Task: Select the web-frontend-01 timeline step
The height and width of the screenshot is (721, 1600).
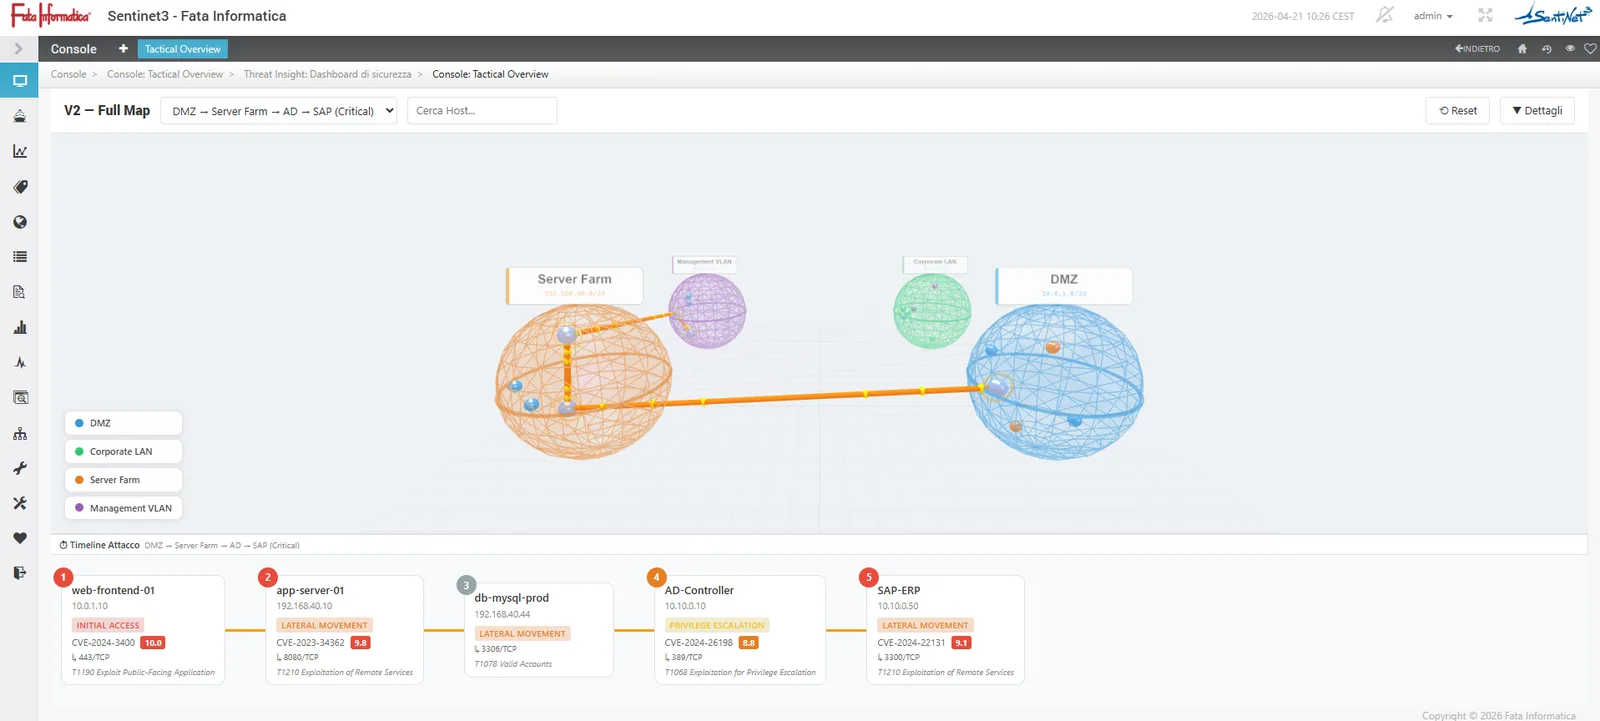Action: click(x=143, y=630)
